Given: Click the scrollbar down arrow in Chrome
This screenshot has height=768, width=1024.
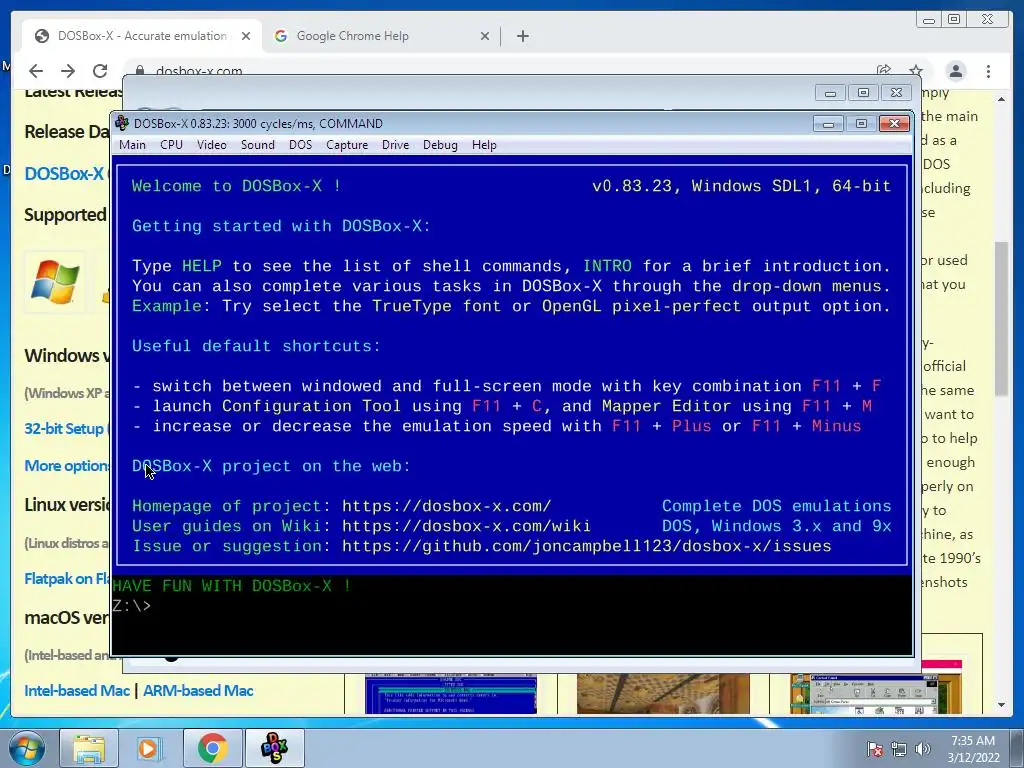Looking at the screenshot, I should coord(1001,705).
